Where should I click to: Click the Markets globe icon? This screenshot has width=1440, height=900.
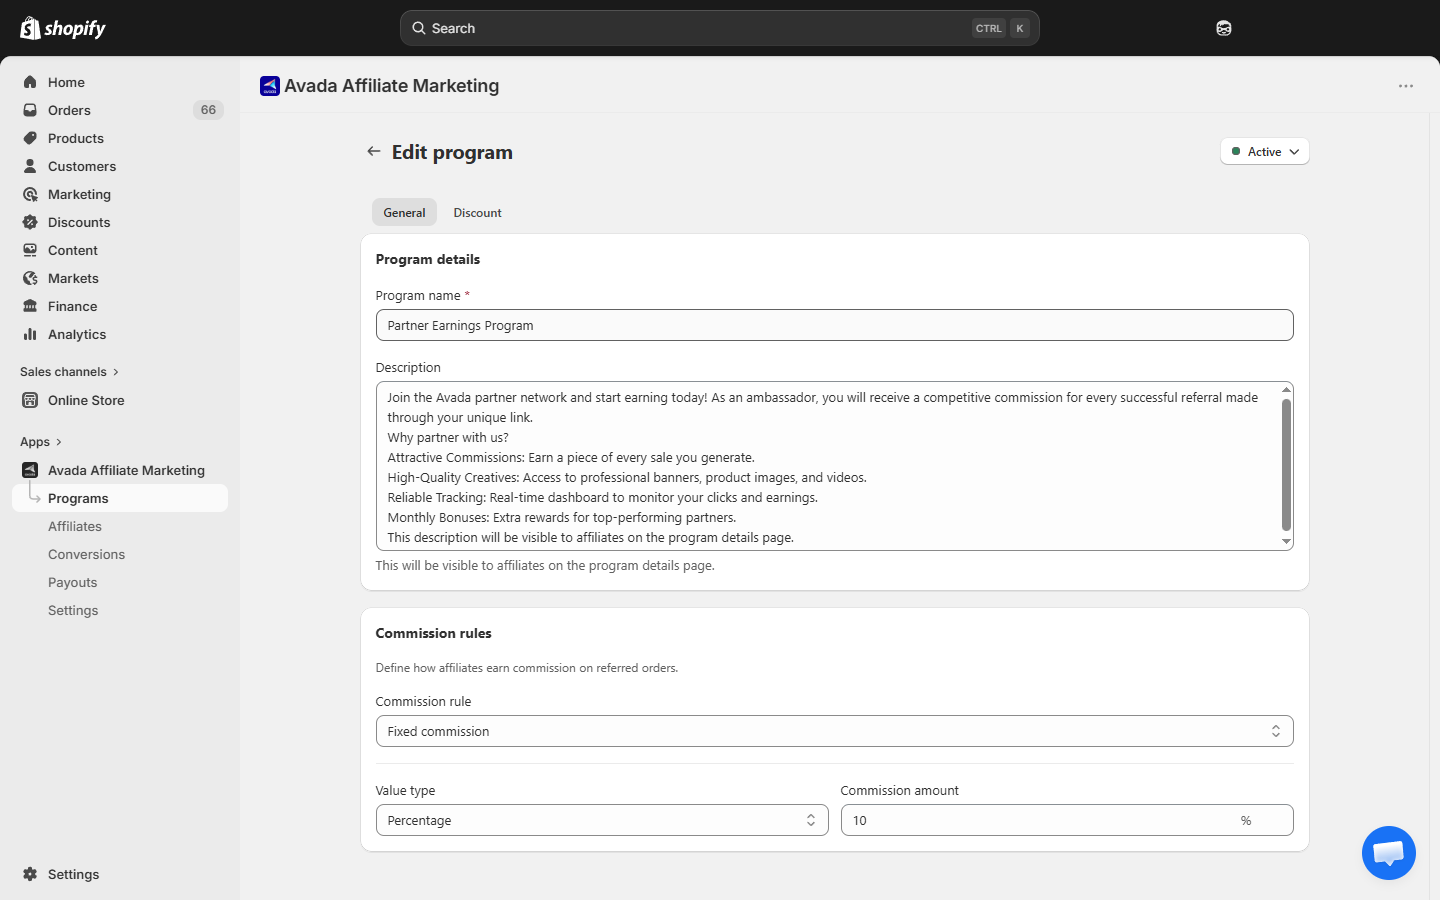click(x=30, y=278)
